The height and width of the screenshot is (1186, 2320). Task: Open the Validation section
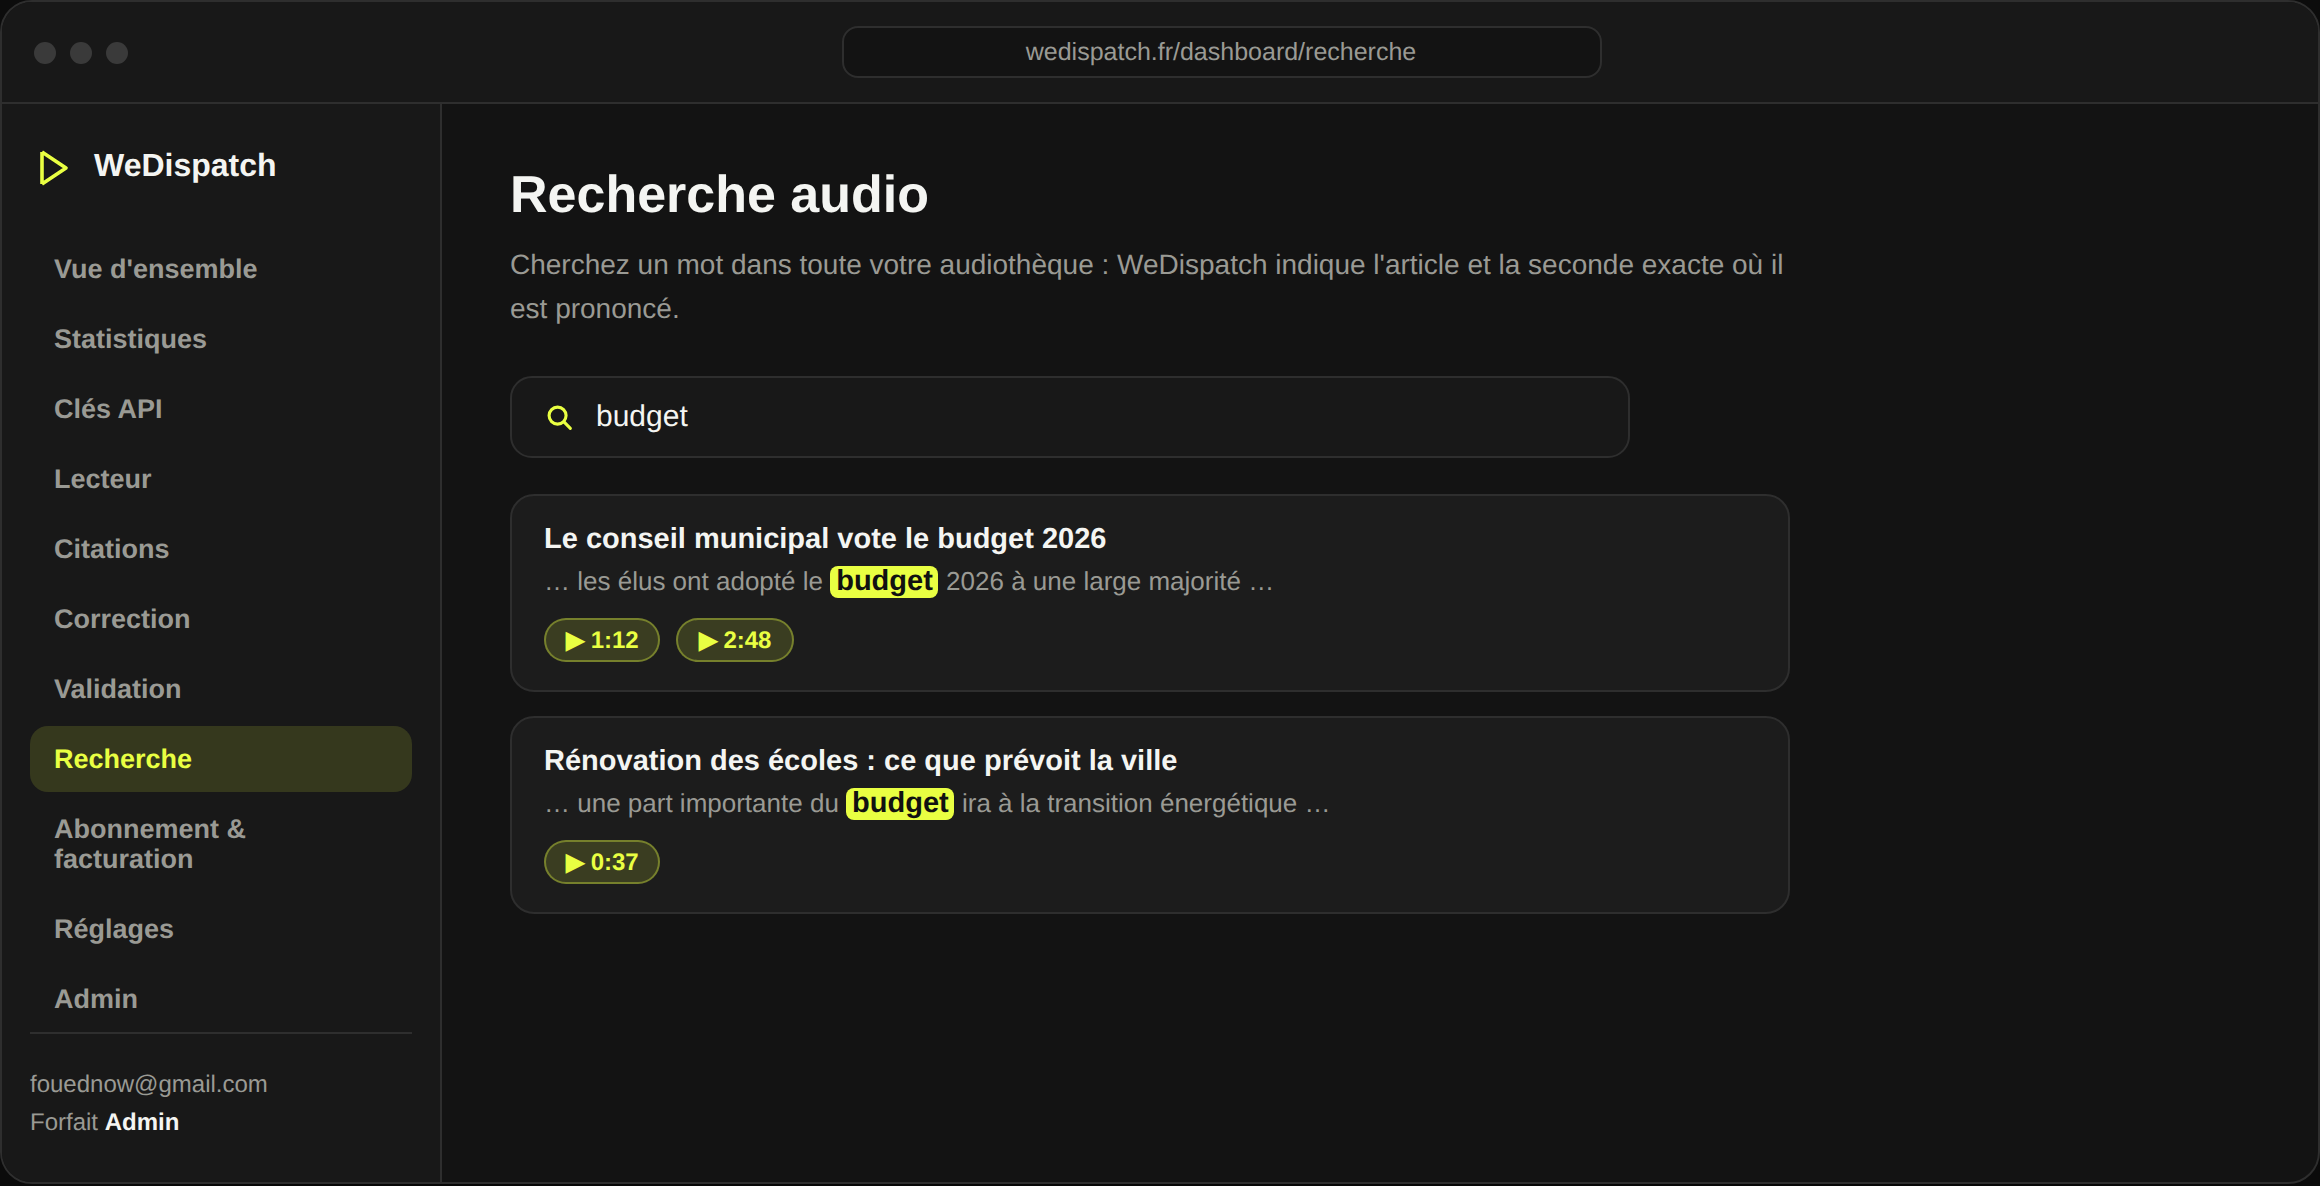tap(221, 689)
